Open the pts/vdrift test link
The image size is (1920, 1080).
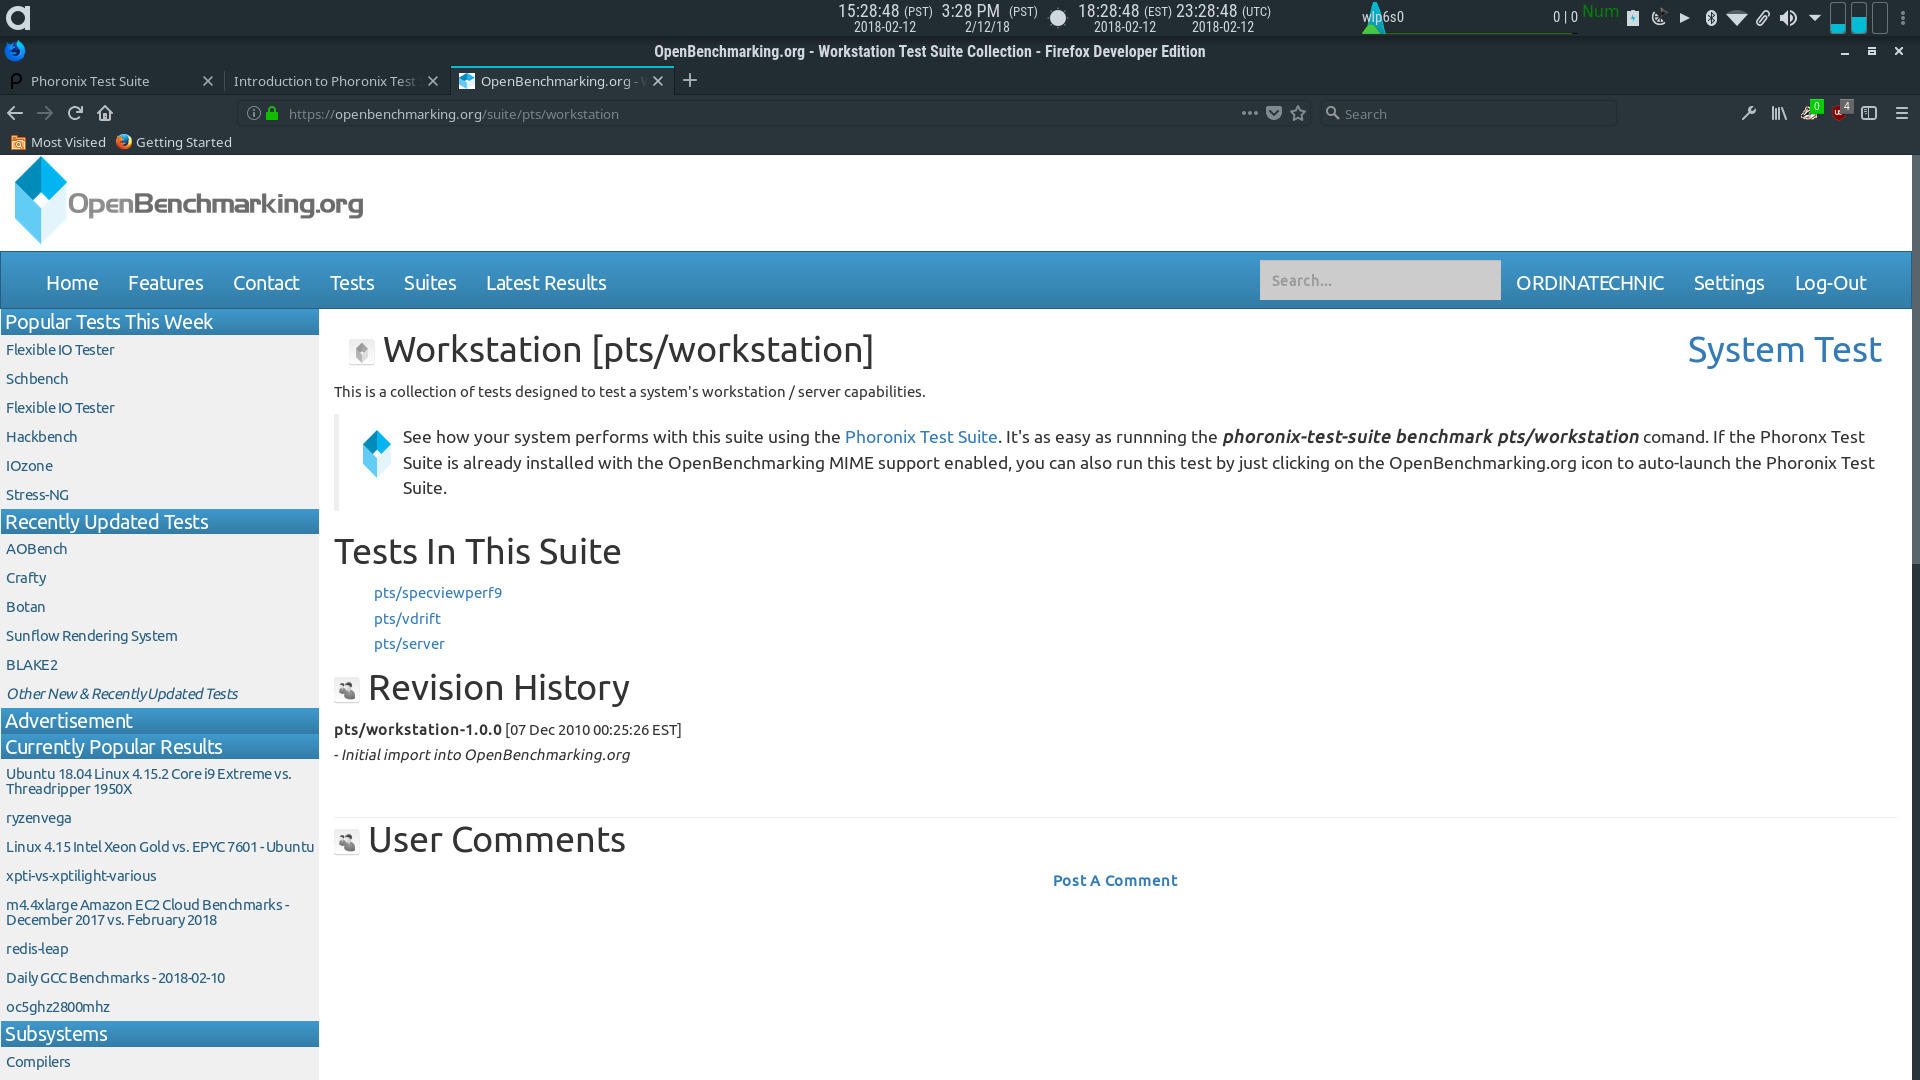coord(407,619)
